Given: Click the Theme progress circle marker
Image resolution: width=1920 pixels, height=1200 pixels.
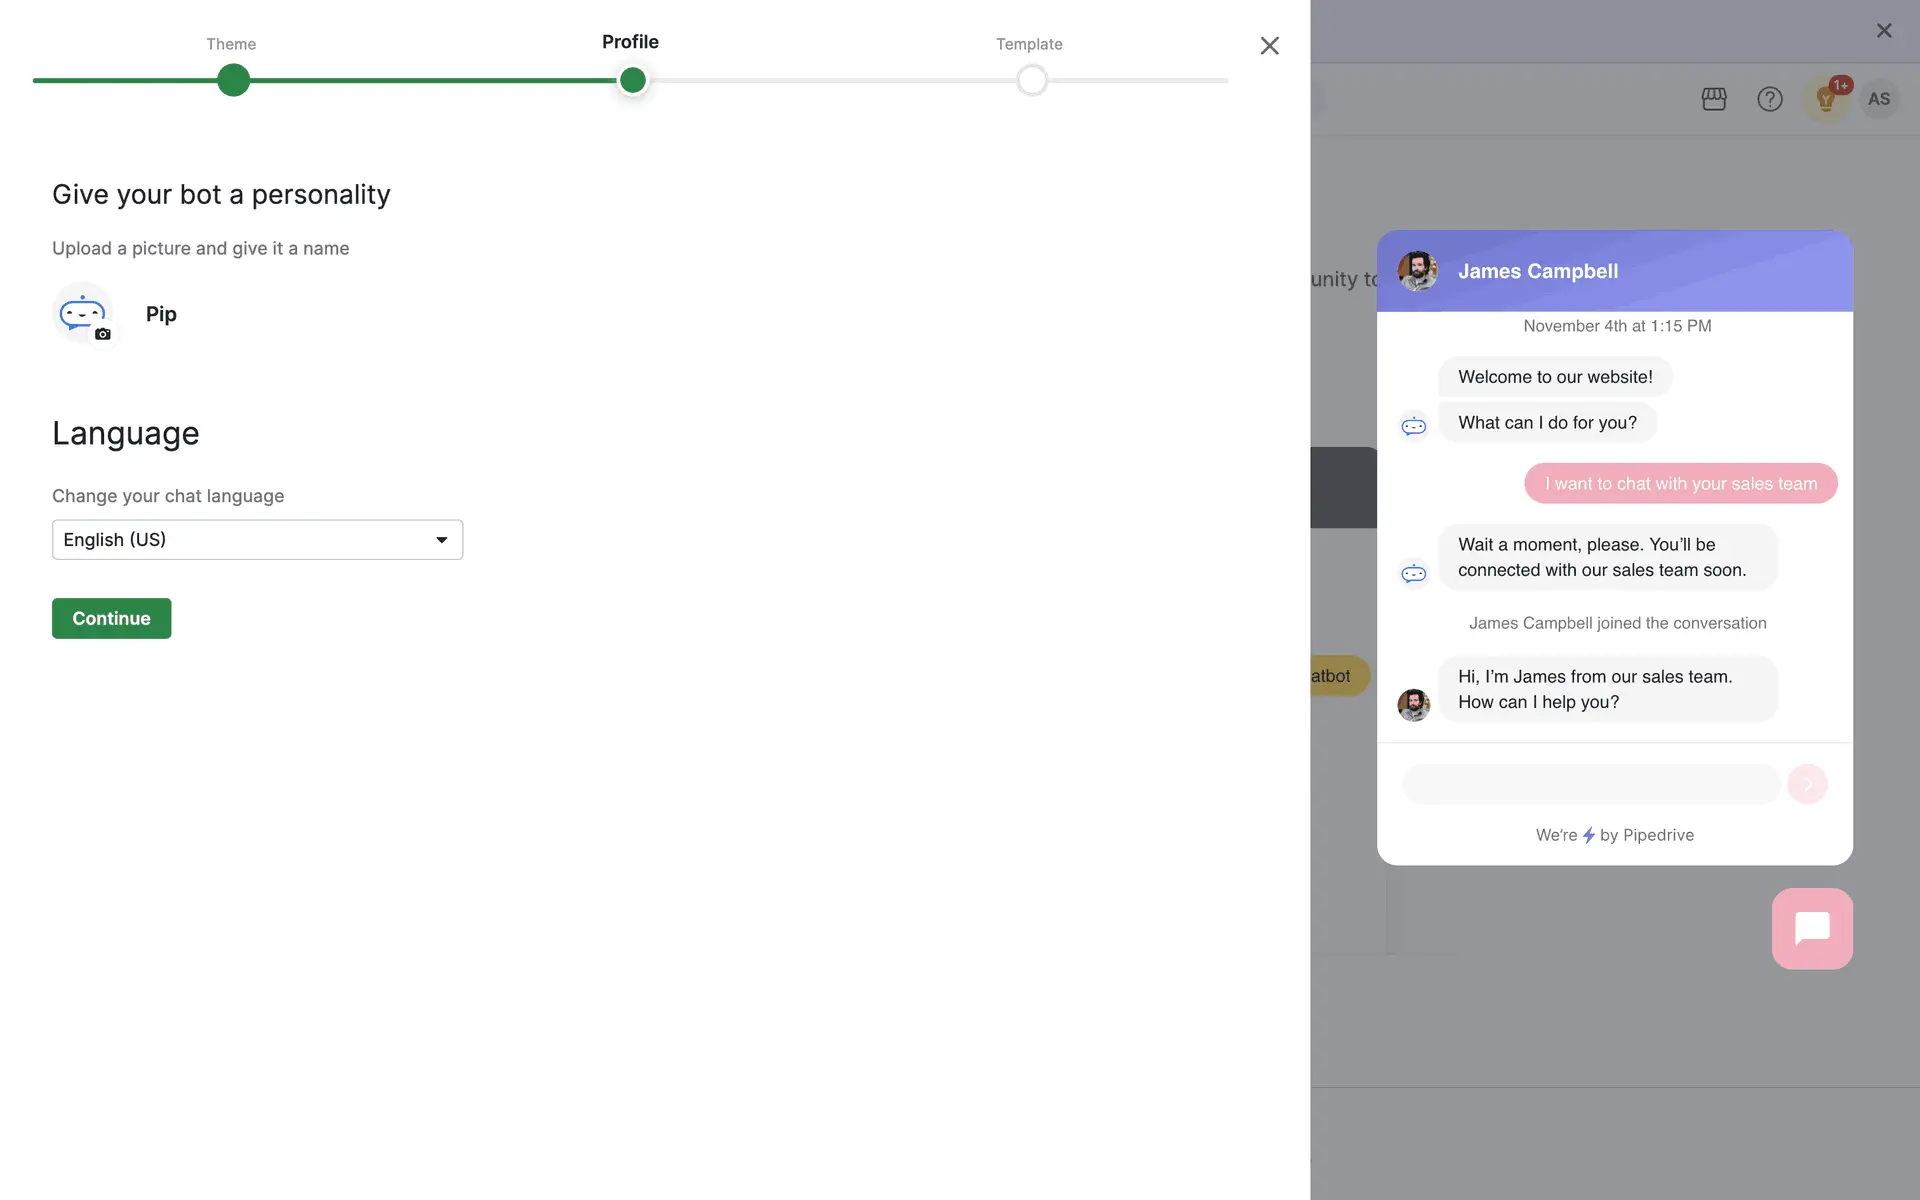Looking at the screenshot, I should point(233,80).
